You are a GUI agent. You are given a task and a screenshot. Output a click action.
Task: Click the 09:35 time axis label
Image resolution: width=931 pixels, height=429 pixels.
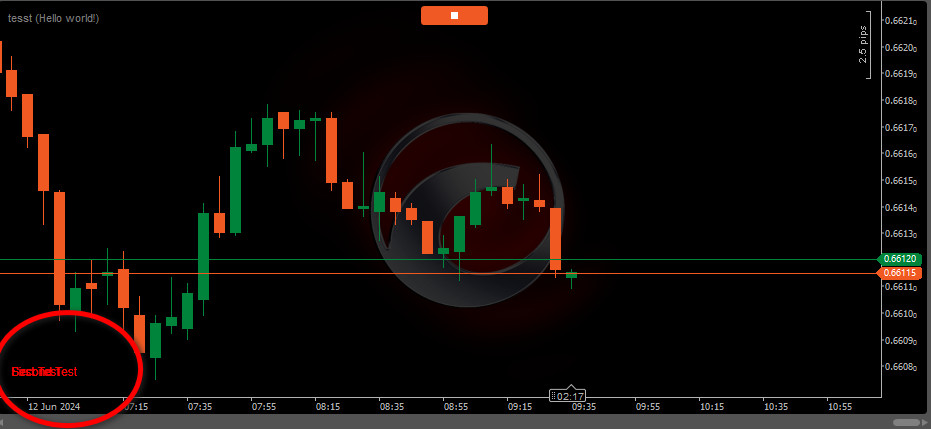tap(584, 406)
